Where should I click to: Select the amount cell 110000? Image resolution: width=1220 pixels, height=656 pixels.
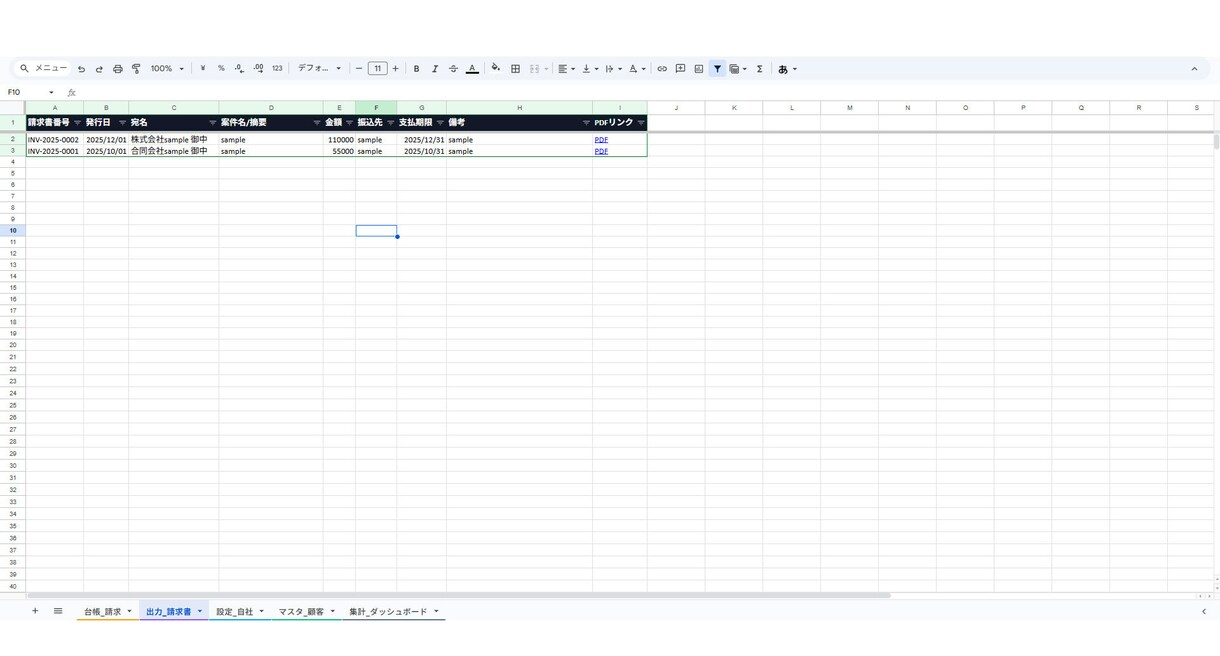coord(339,140)
